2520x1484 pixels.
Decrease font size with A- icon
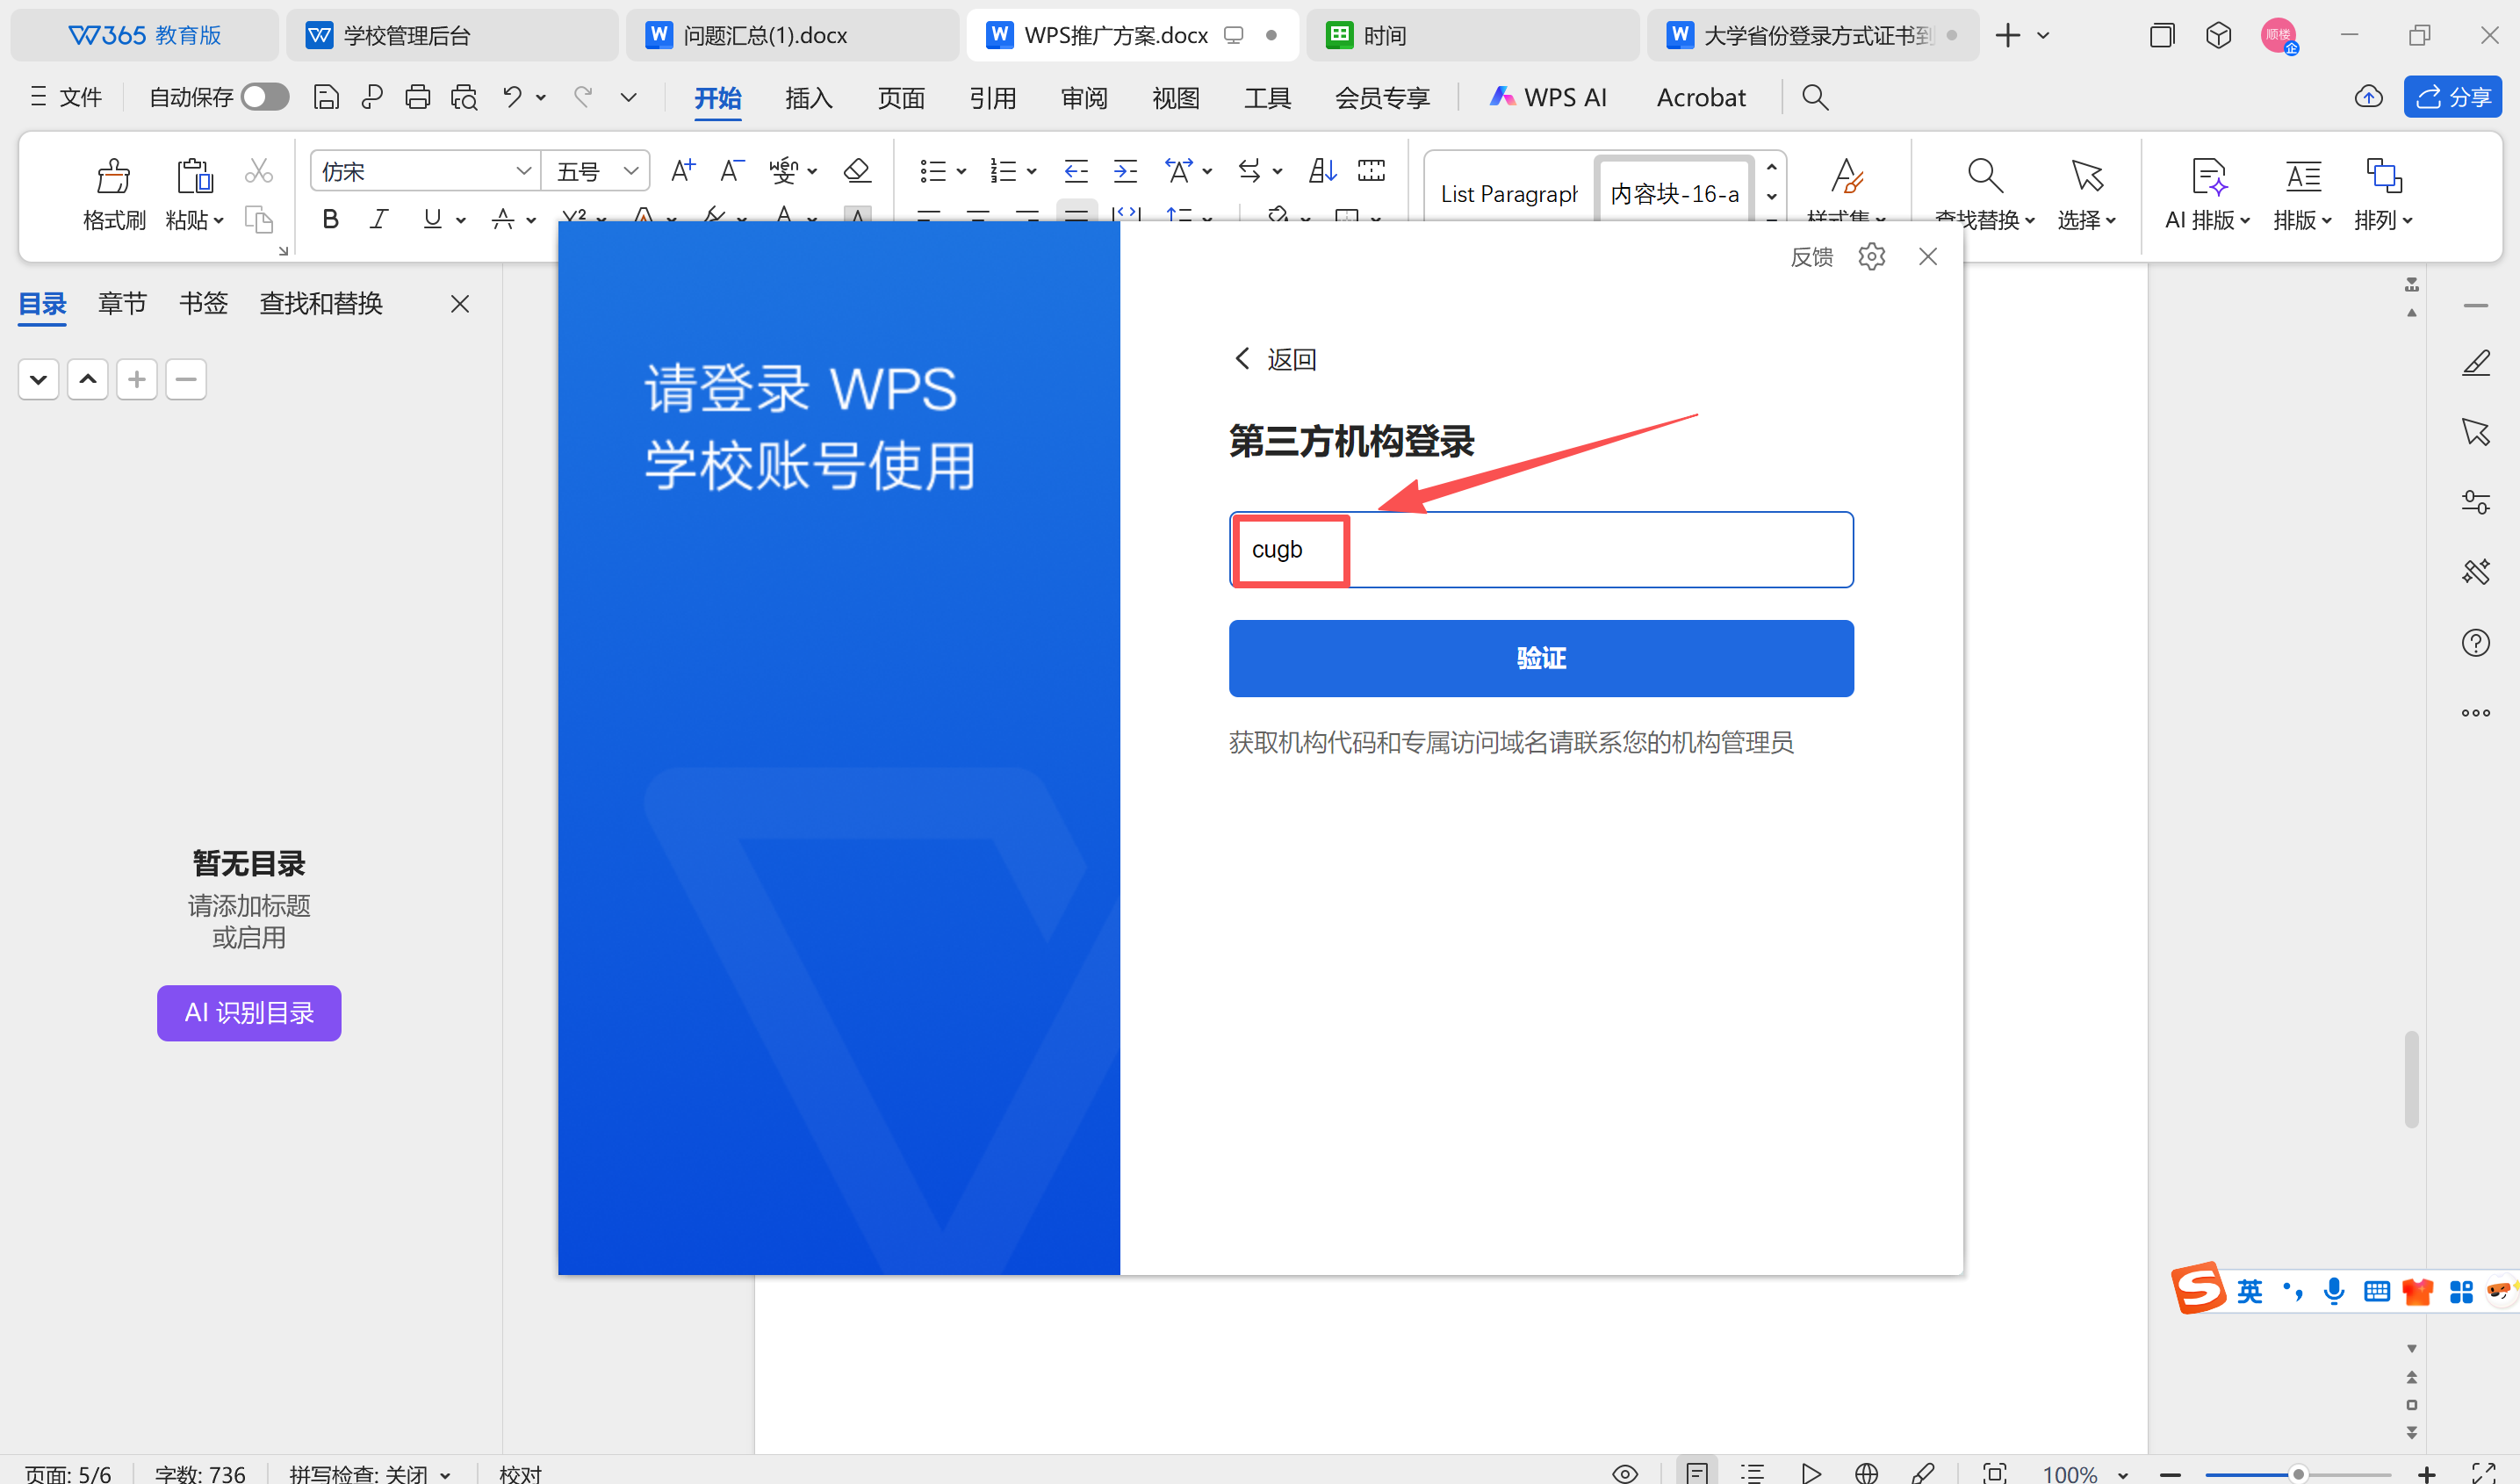[x=732, y=171]
